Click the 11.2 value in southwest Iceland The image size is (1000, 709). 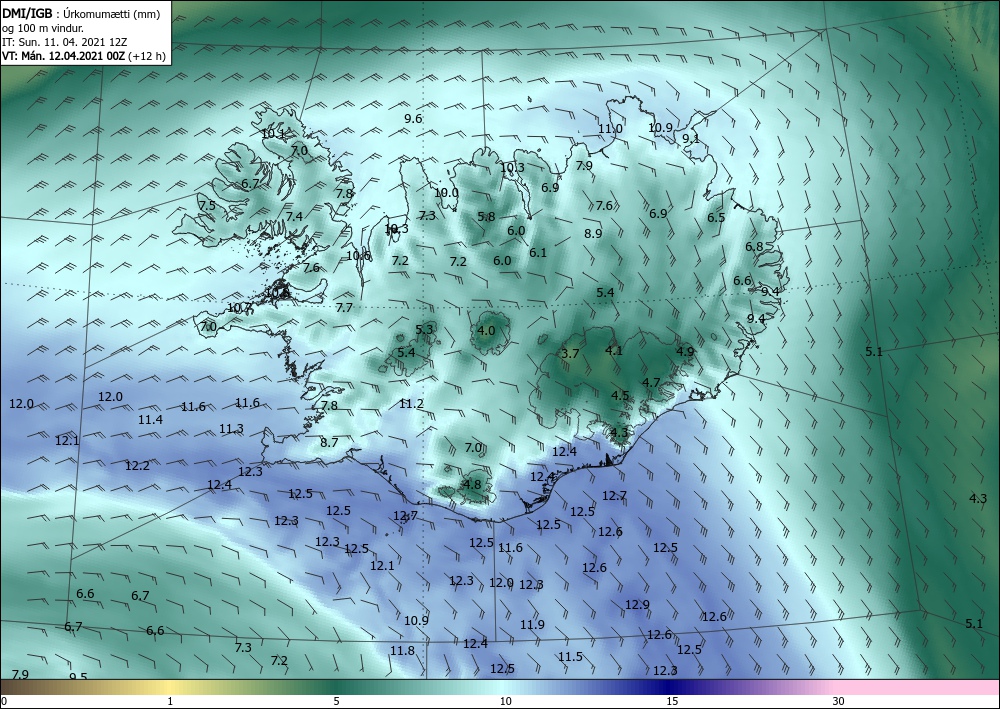(x=411, y=404)
